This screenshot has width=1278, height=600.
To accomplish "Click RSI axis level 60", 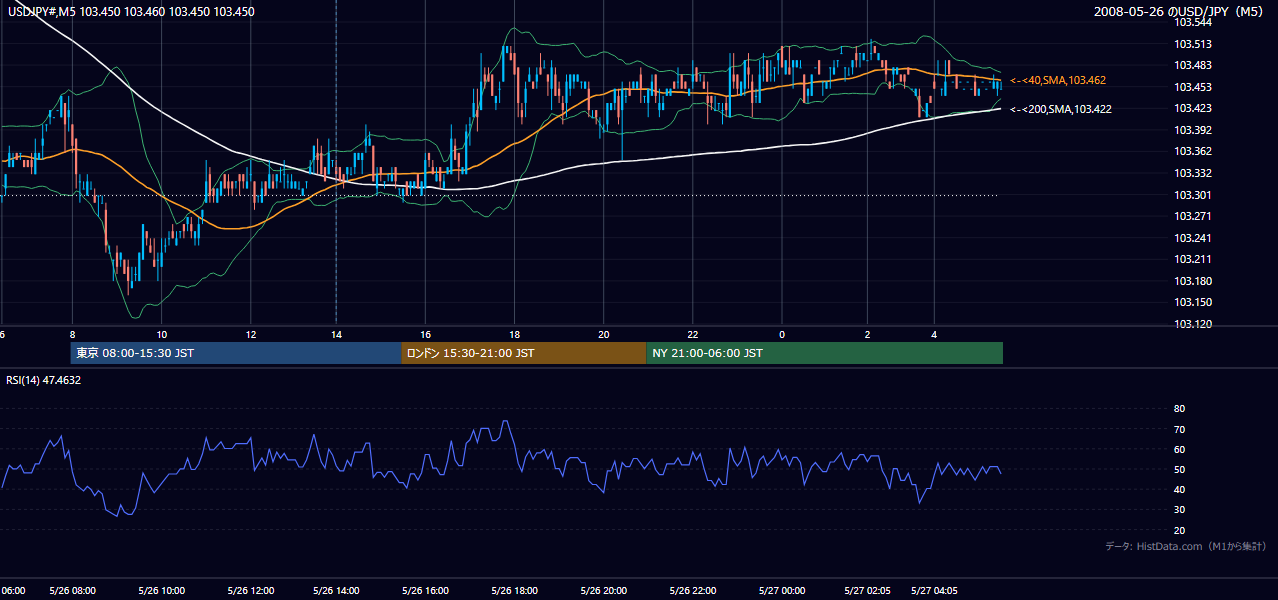I will point(1179,449).
